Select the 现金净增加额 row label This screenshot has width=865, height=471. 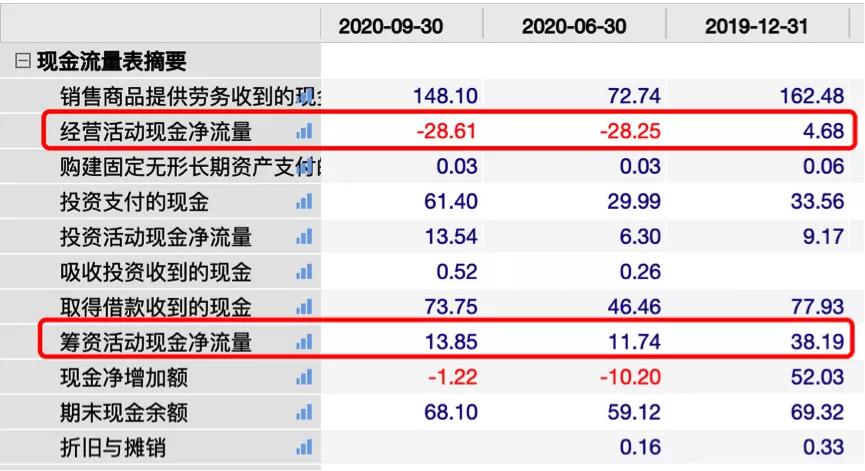[124, 378]
